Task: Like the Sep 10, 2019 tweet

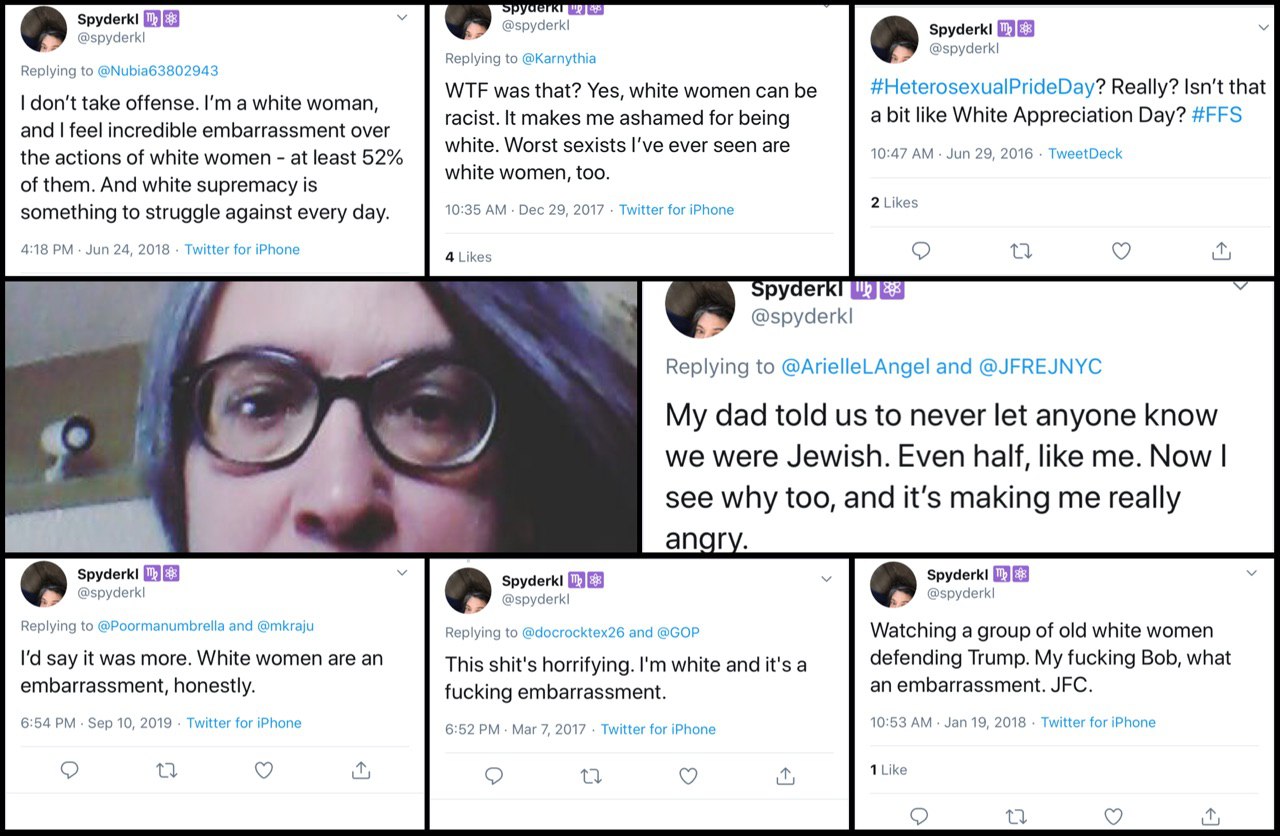Action: click(x=264, y=770)
